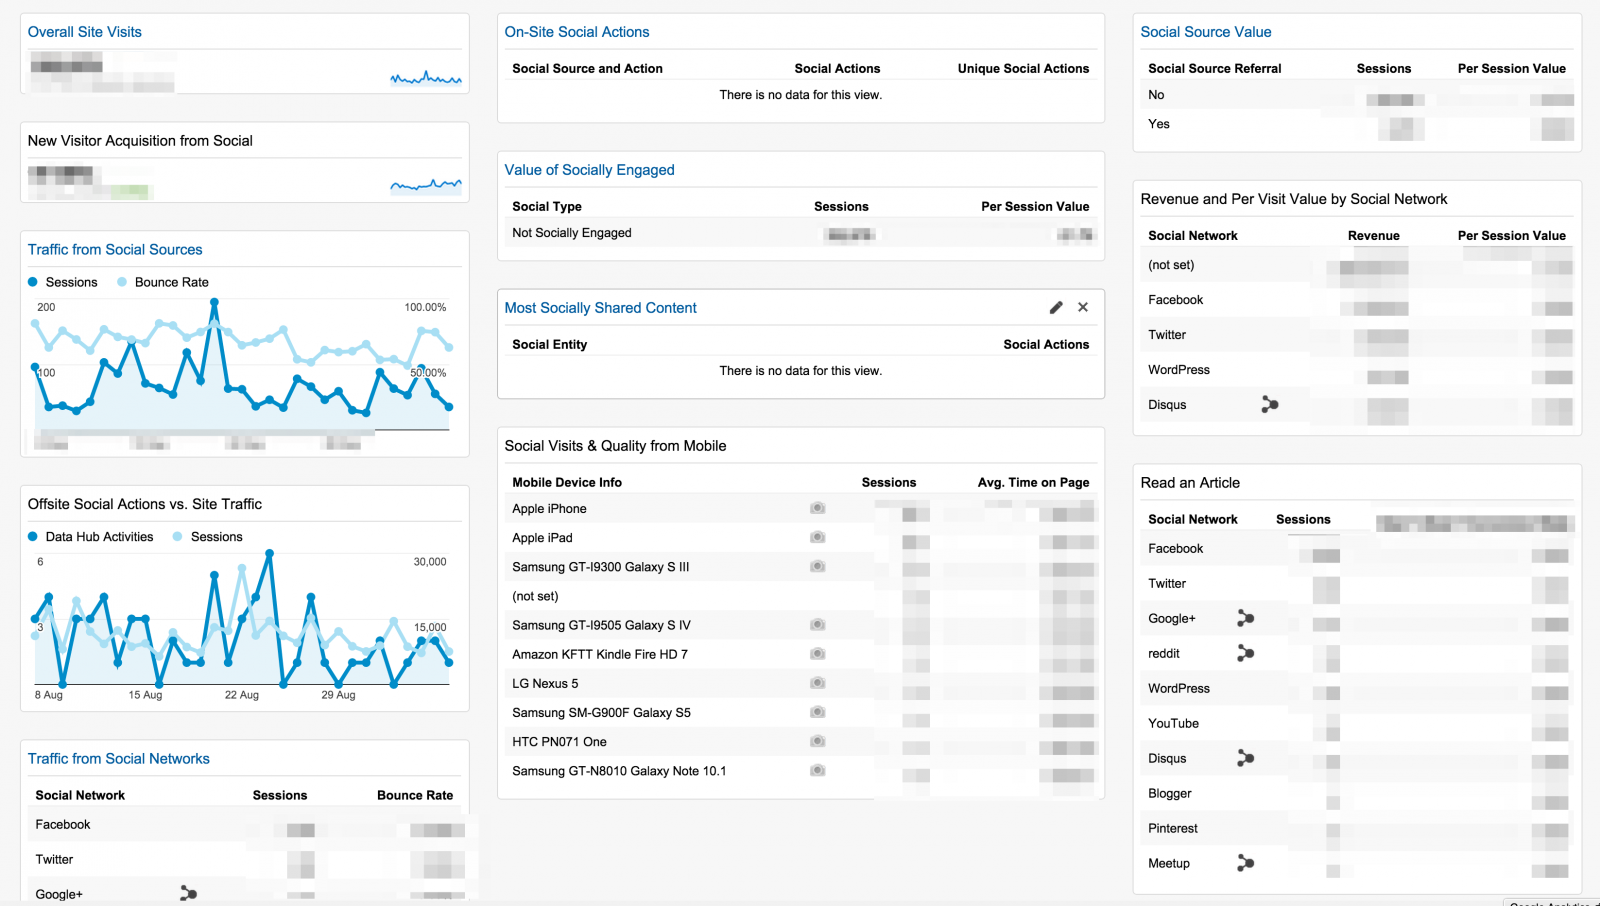Click the social hub icon next to Disqus in Revenue table
Viewport: 1600px width, 906px height.
[x=1270, y=405]
